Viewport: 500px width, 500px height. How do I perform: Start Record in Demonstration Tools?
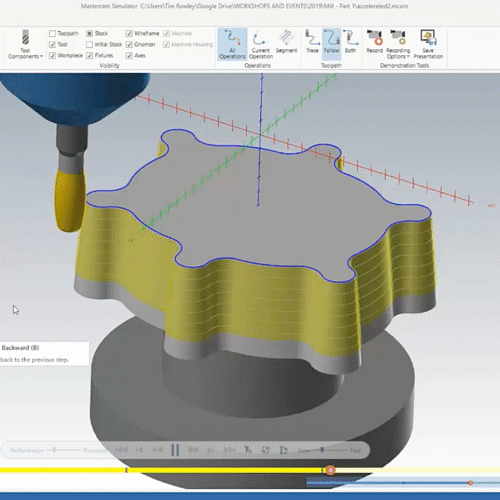[374, 41]
